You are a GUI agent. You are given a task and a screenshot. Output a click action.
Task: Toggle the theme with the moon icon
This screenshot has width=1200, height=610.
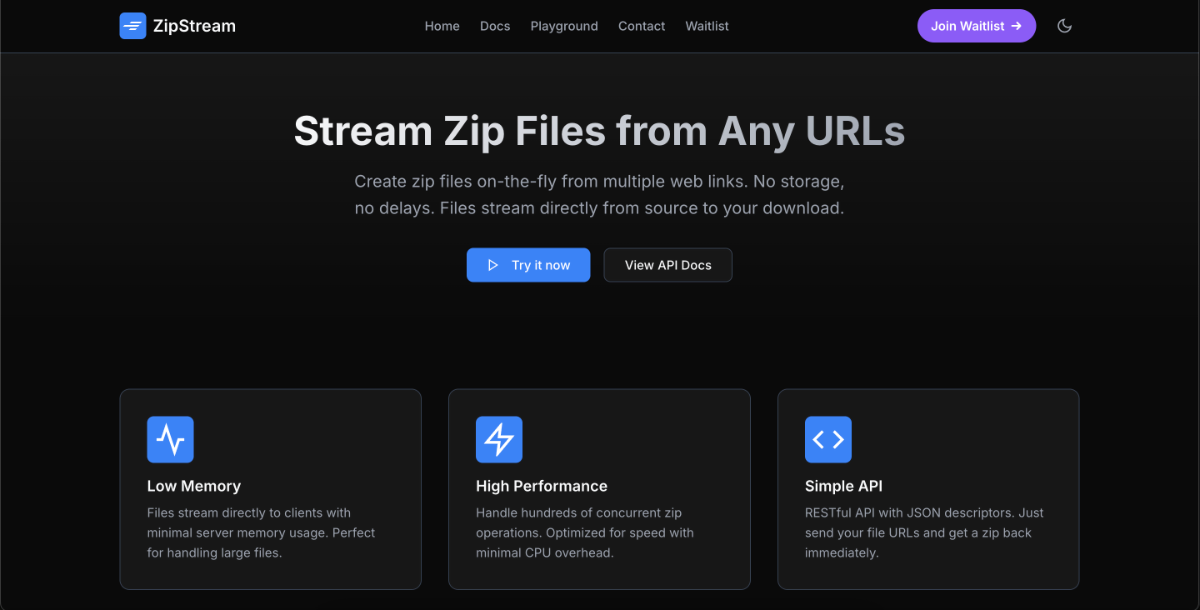pyautogui.click(x=1064, y=26)
